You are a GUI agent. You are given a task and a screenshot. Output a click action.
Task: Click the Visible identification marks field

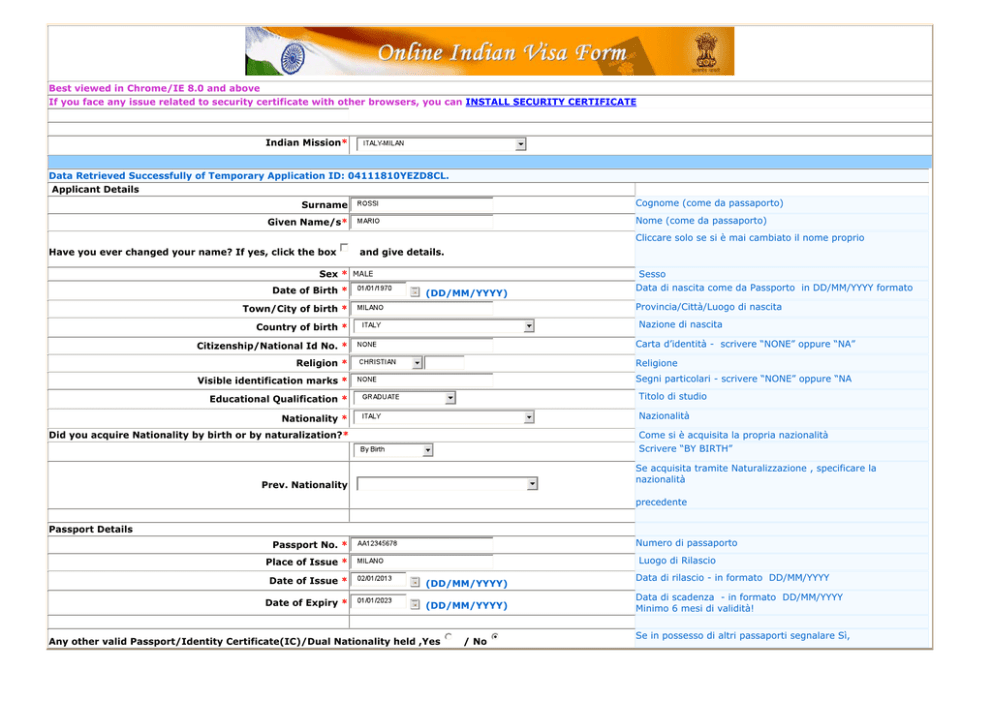click(422, 380)
